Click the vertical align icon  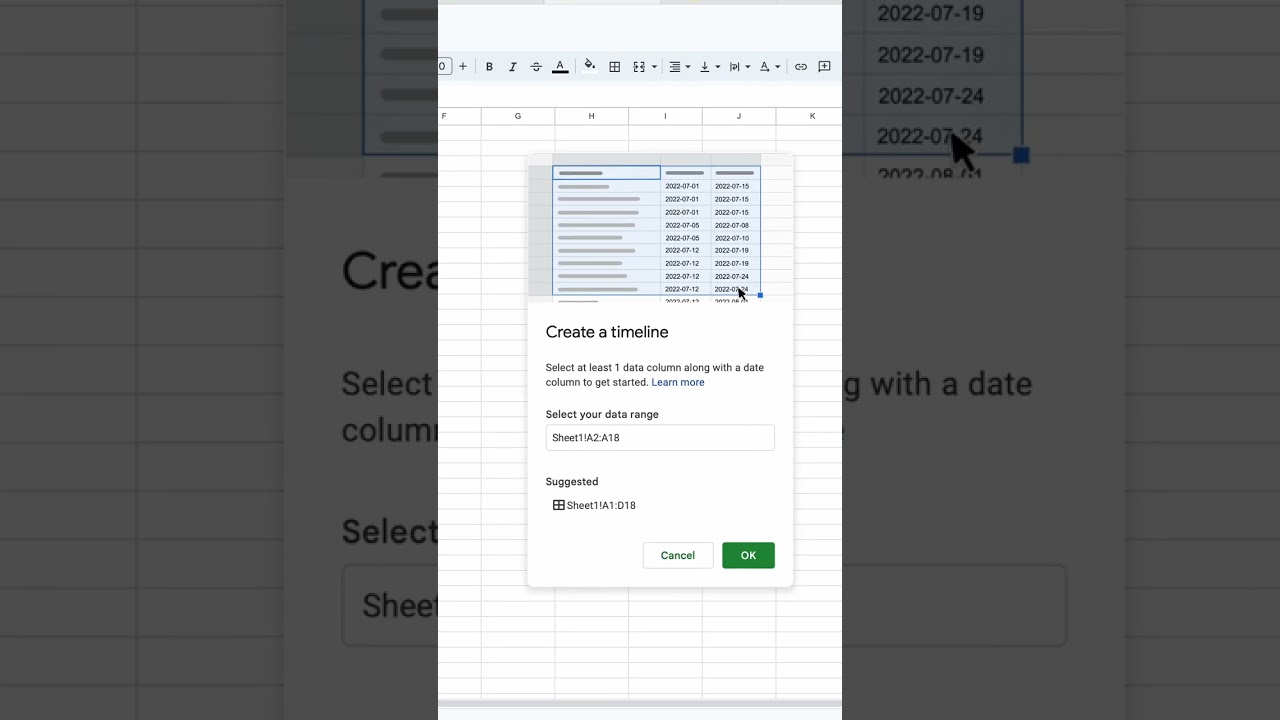click(705, 67)
